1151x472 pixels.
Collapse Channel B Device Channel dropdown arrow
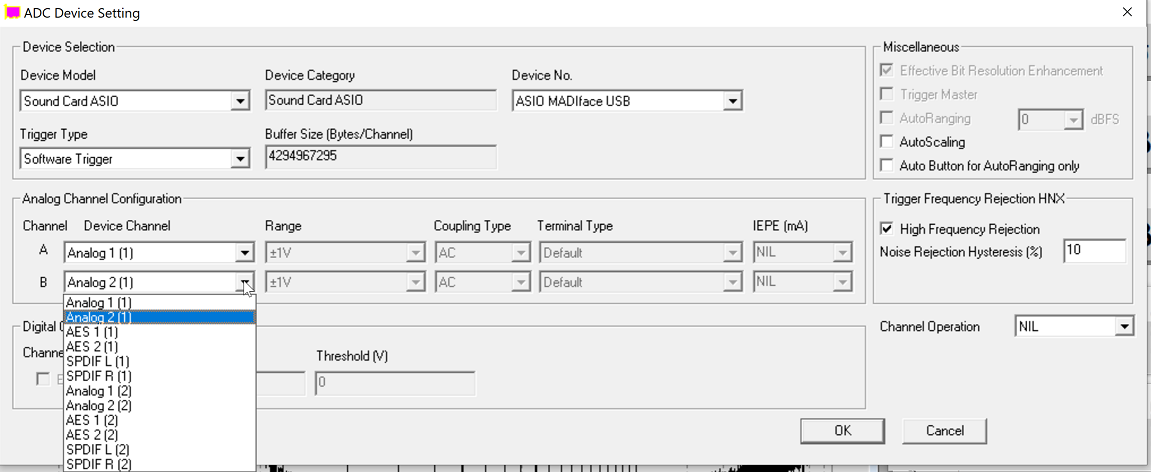click(245, 283)
